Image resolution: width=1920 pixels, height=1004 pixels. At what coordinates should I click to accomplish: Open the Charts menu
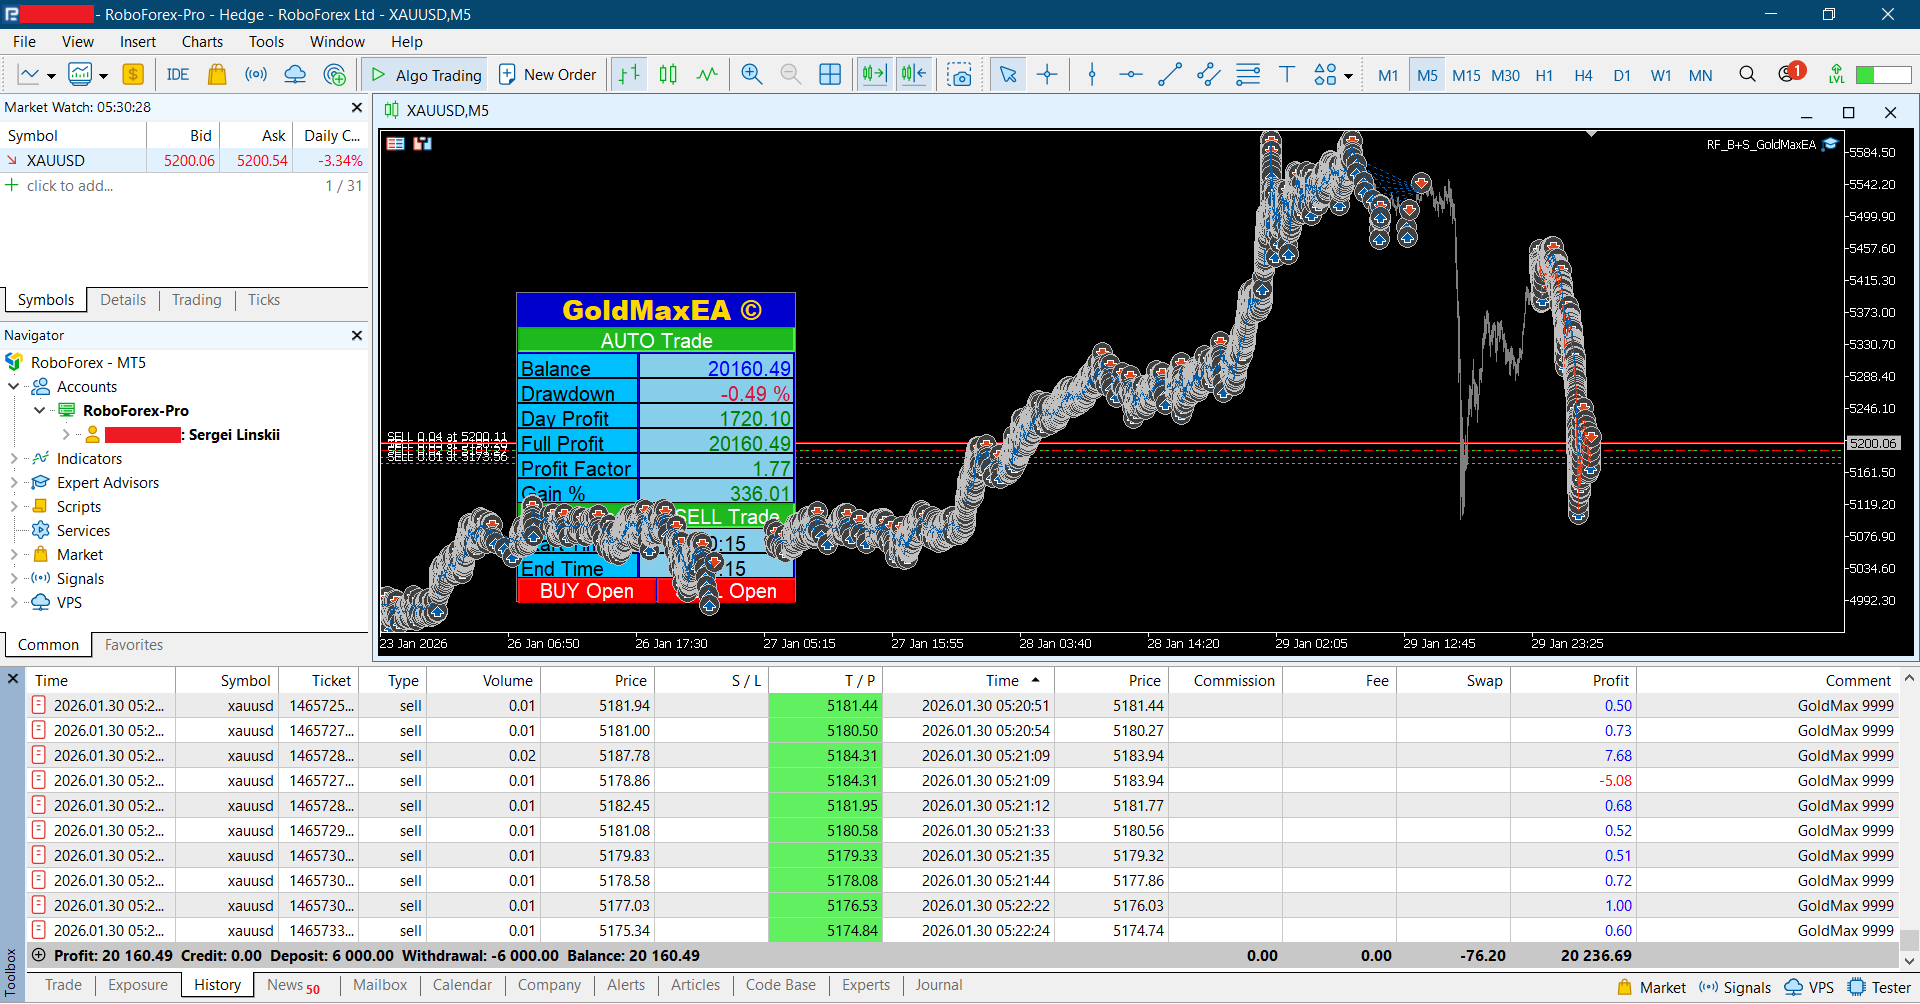[x=202, y=42]
